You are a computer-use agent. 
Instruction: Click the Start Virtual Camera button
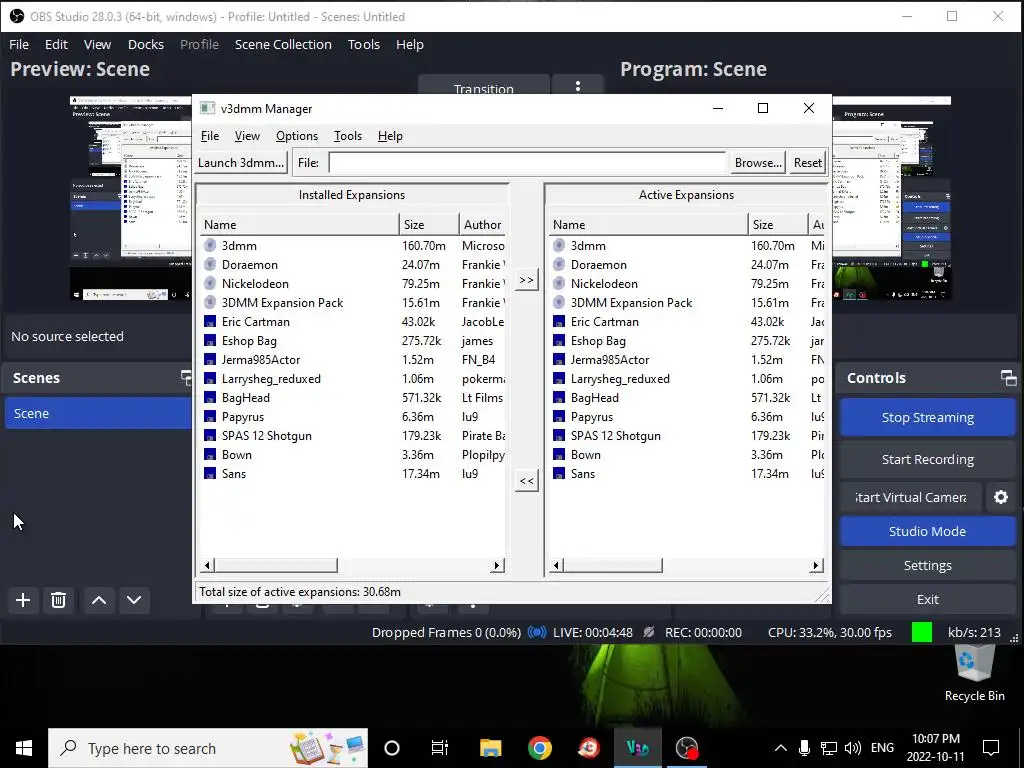910,498
